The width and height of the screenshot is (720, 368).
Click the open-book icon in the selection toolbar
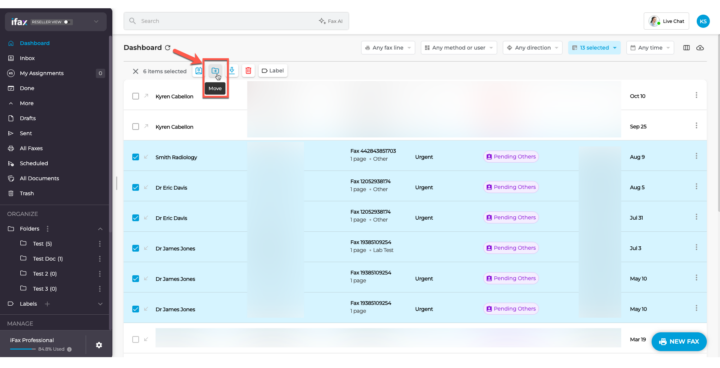point(198,71)
